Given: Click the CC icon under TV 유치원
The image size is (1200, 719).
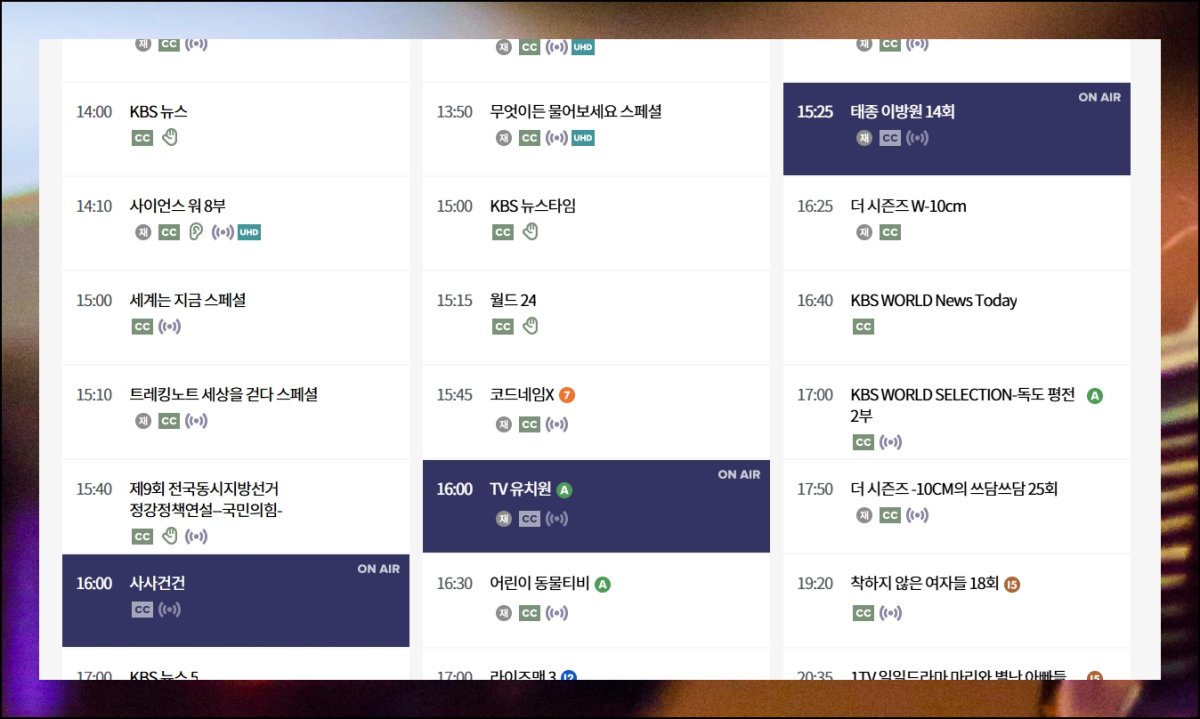Looking at the screenshot, I should (530, 518).
